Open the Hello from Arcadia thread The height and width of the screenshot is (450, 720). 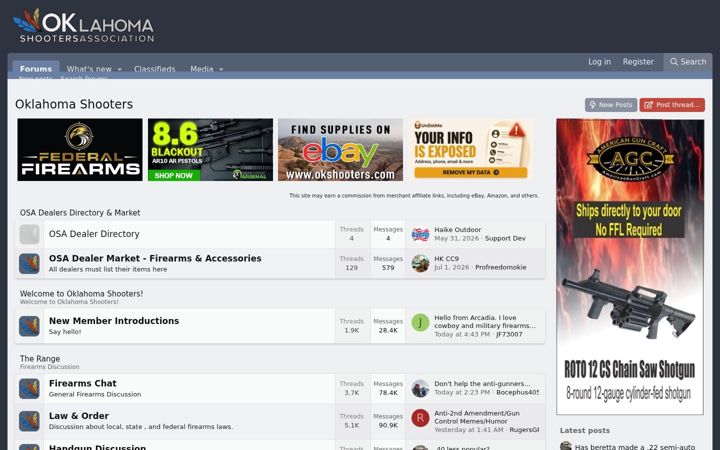pos(485,321)
